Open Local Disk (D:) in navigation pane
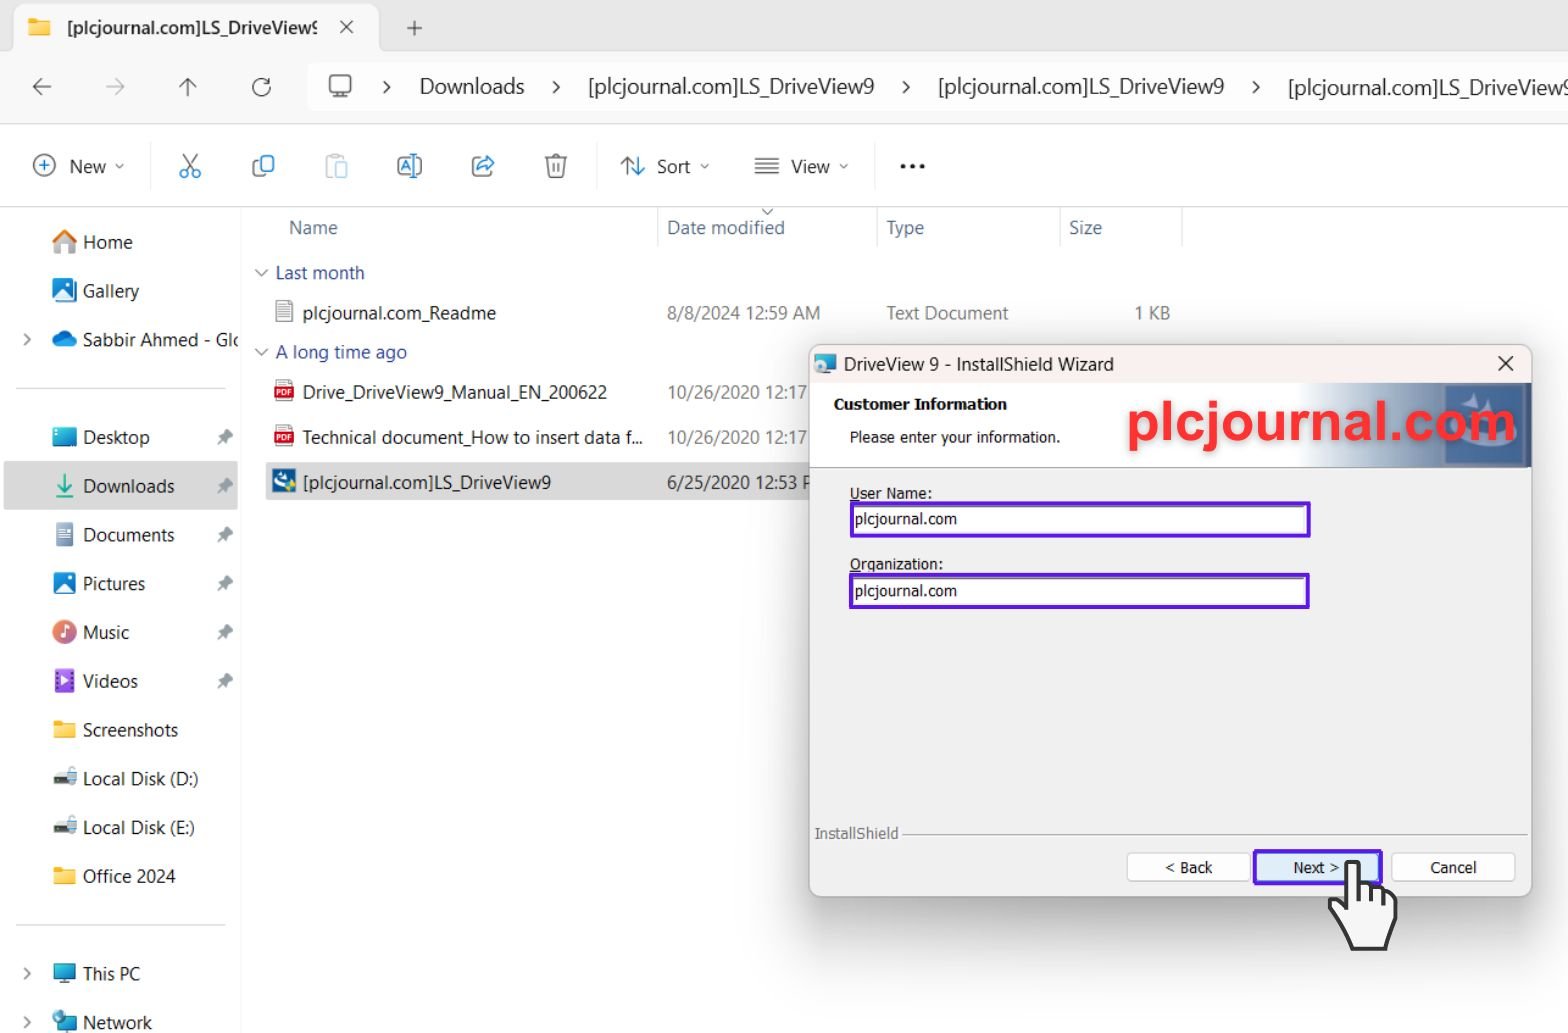The image size is (1568, 1033). (x=125, y=779)
